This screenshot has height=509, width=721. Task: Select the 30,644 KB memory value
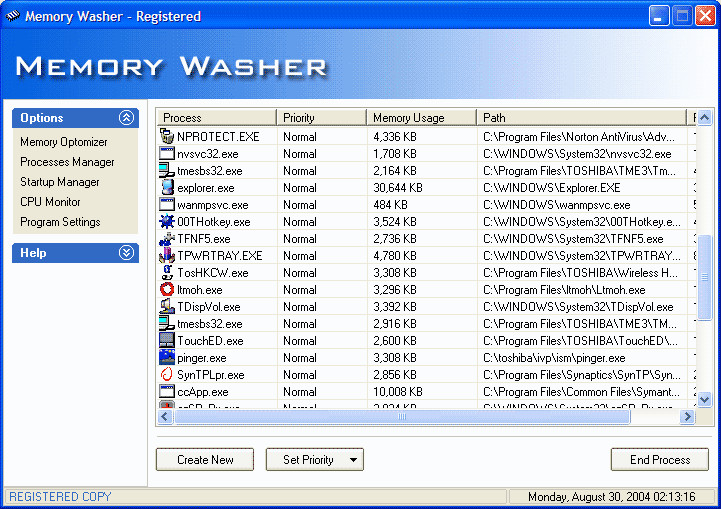[x=398, y=188]
